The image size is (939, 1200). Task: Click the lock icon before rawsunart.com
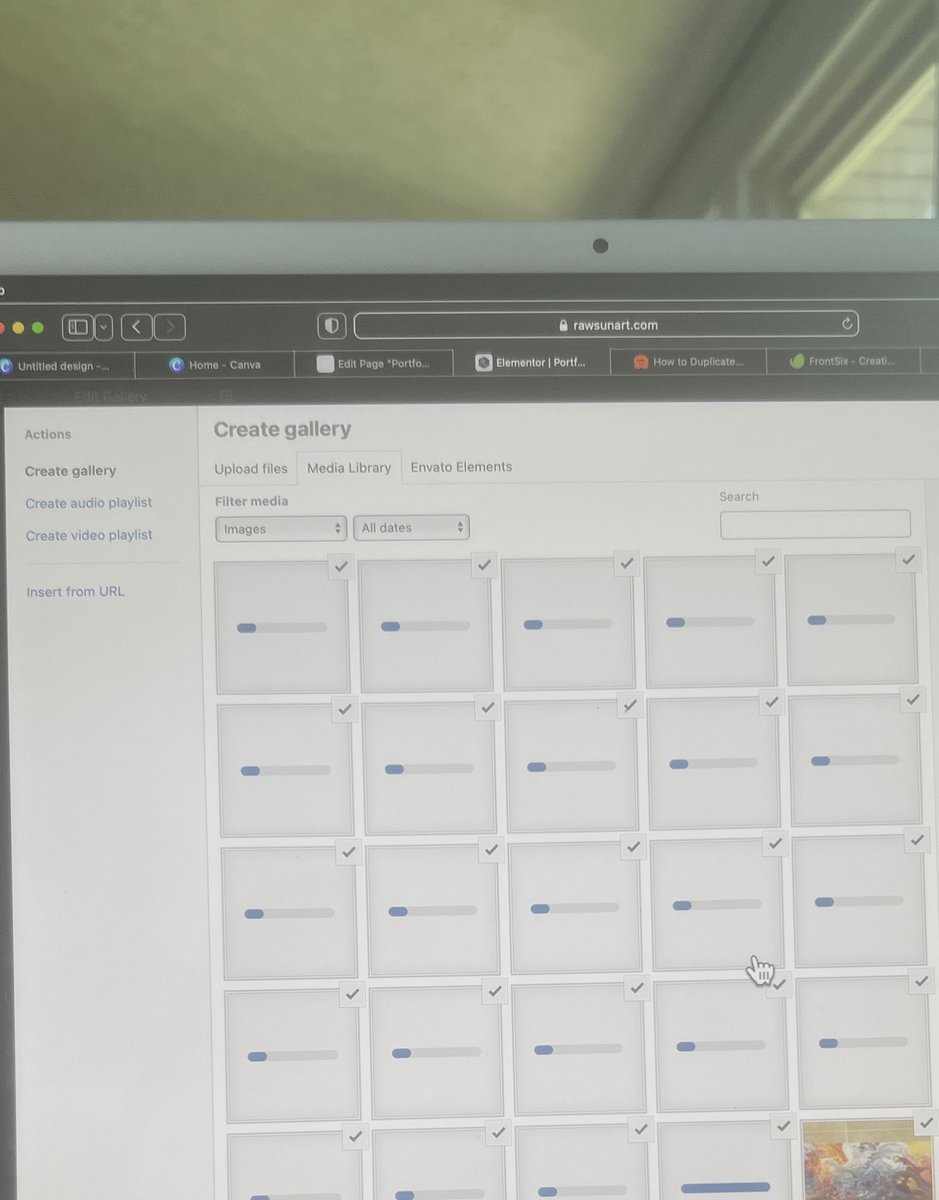(x=564, y=325)
